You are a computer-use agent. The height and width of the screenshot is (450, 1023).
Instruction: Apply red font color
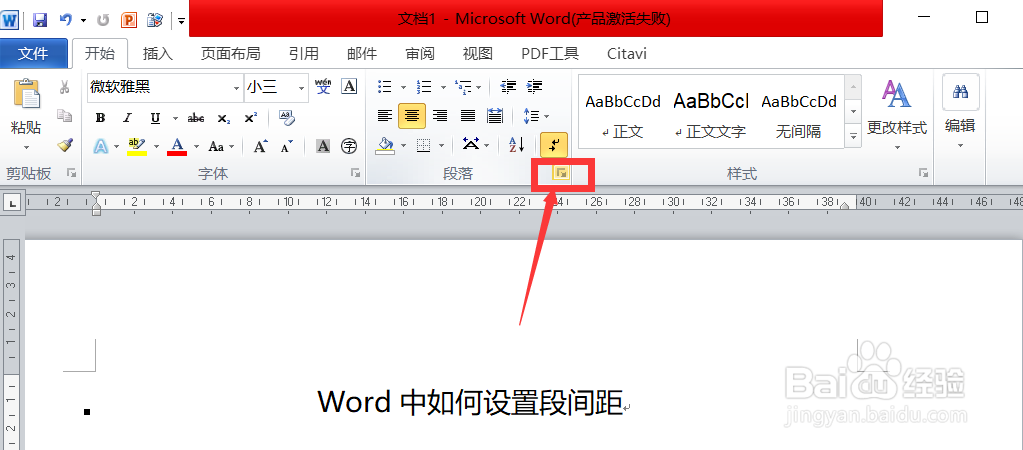[x=177, y=146]
